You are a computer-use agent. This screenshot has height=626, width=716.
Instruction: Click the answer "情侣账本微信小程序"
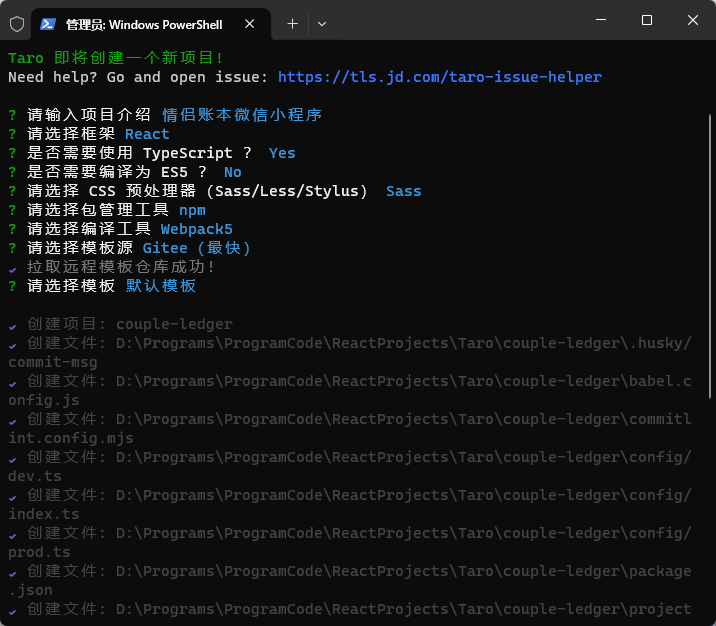[242, 115]
